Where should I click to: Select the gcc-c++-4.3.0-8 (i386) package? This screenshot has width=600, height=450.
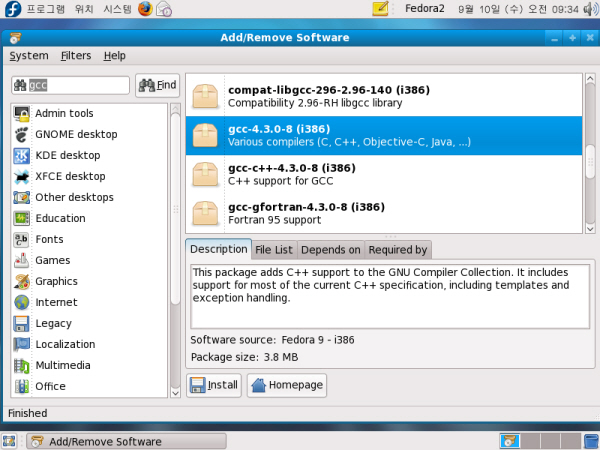pos(384,174)
